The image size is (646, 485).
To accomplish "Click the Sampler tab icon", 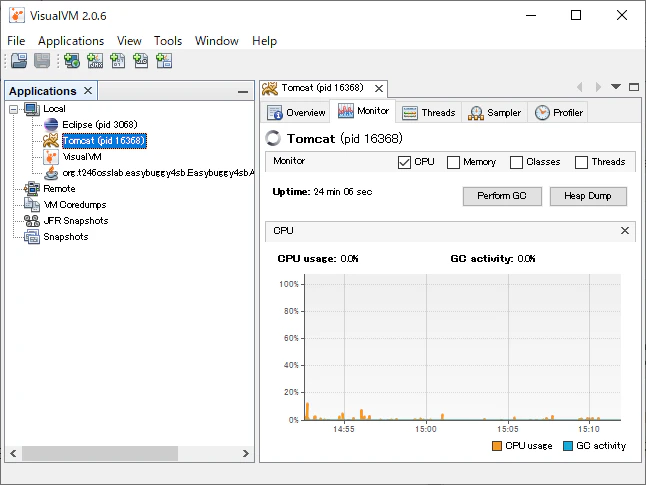I will [475, 112].
